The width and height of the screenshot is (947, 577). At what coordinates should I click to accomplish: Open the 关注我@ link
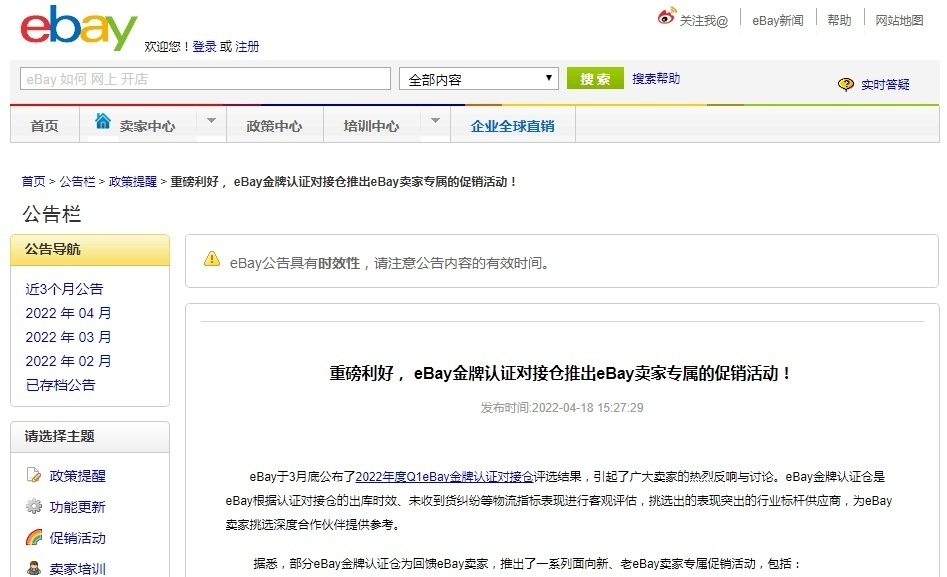[x=704, y=21]
